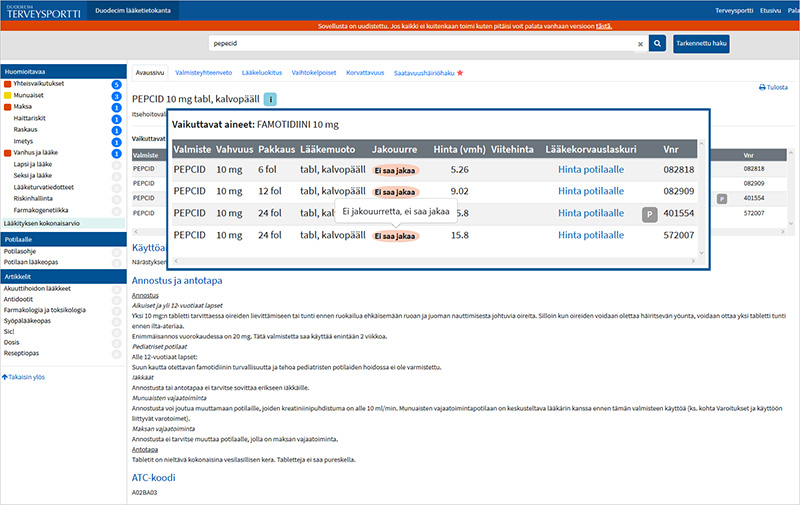
Task: Open the Vaihtokelpoiset tab
Action: 314,73
